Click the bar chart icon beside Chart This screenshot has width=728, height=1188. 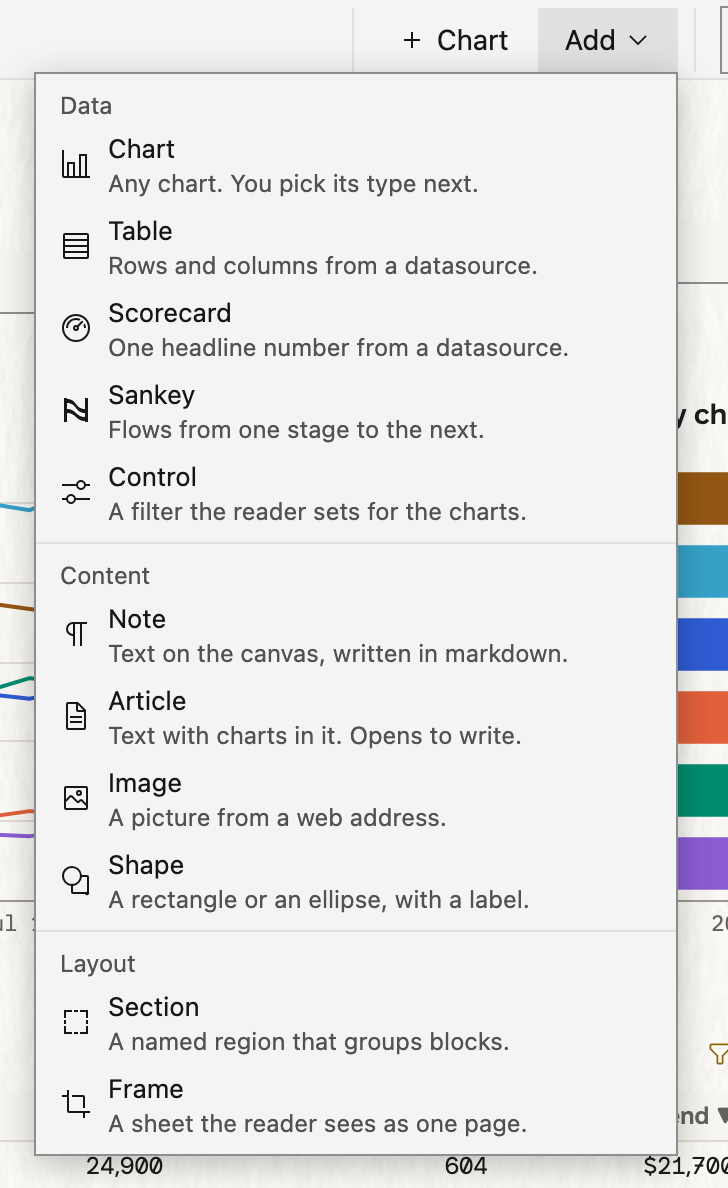coord(76,165)
